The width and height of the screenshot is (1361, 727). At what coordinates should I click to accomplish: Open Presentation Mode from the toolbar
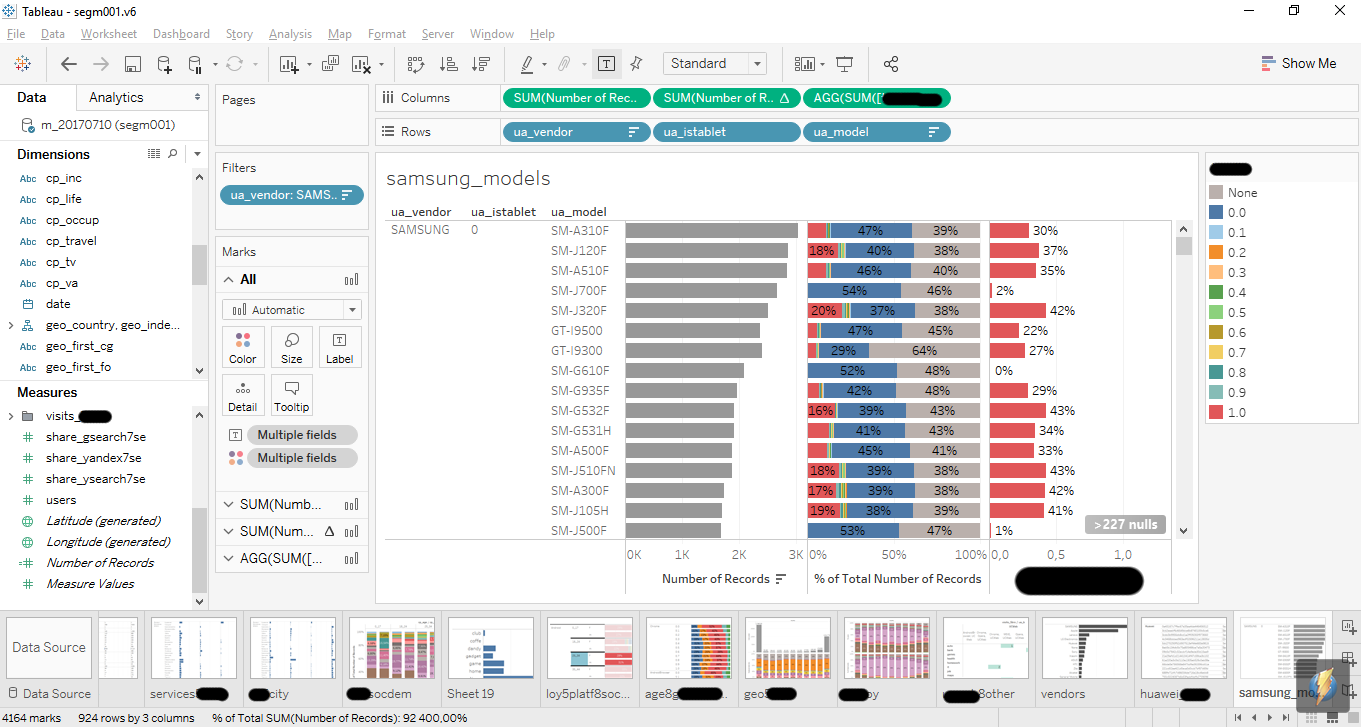coord(845,64)
